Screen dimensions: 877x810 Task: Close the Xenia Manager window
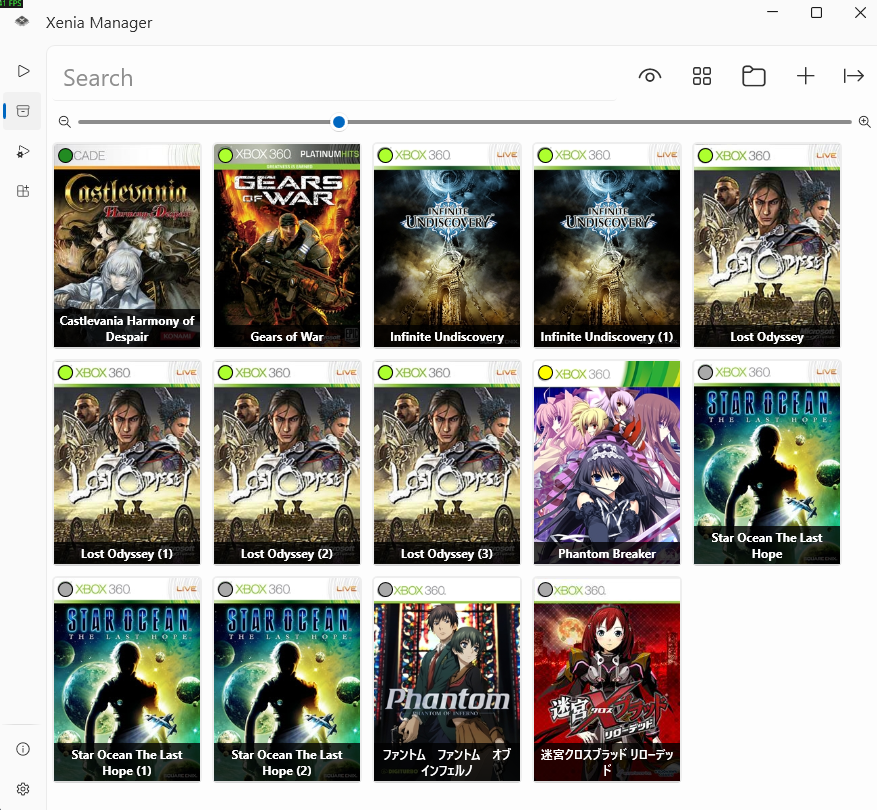[x=860, y=12]
